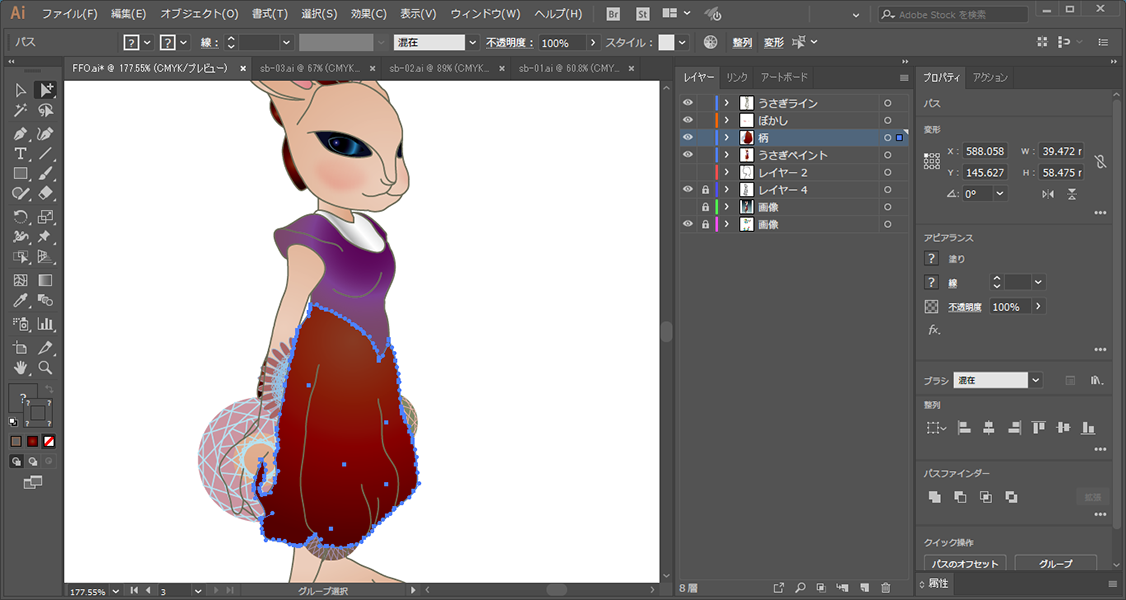The width and height of the screenshot is (1126, 600).
Task: Toggle the constrain width and height proportions link
Action: (1101, 161)
